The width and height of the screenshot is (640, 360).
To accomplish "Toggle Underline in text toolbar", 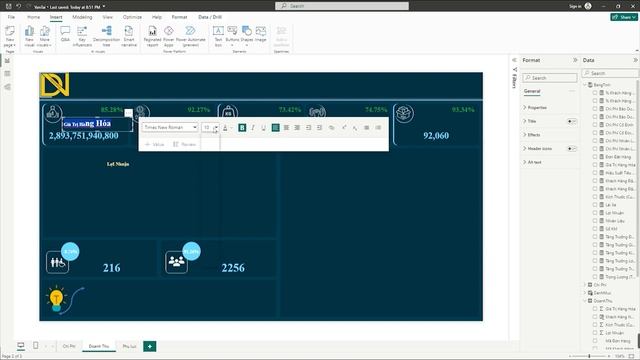I will [264, 128].
